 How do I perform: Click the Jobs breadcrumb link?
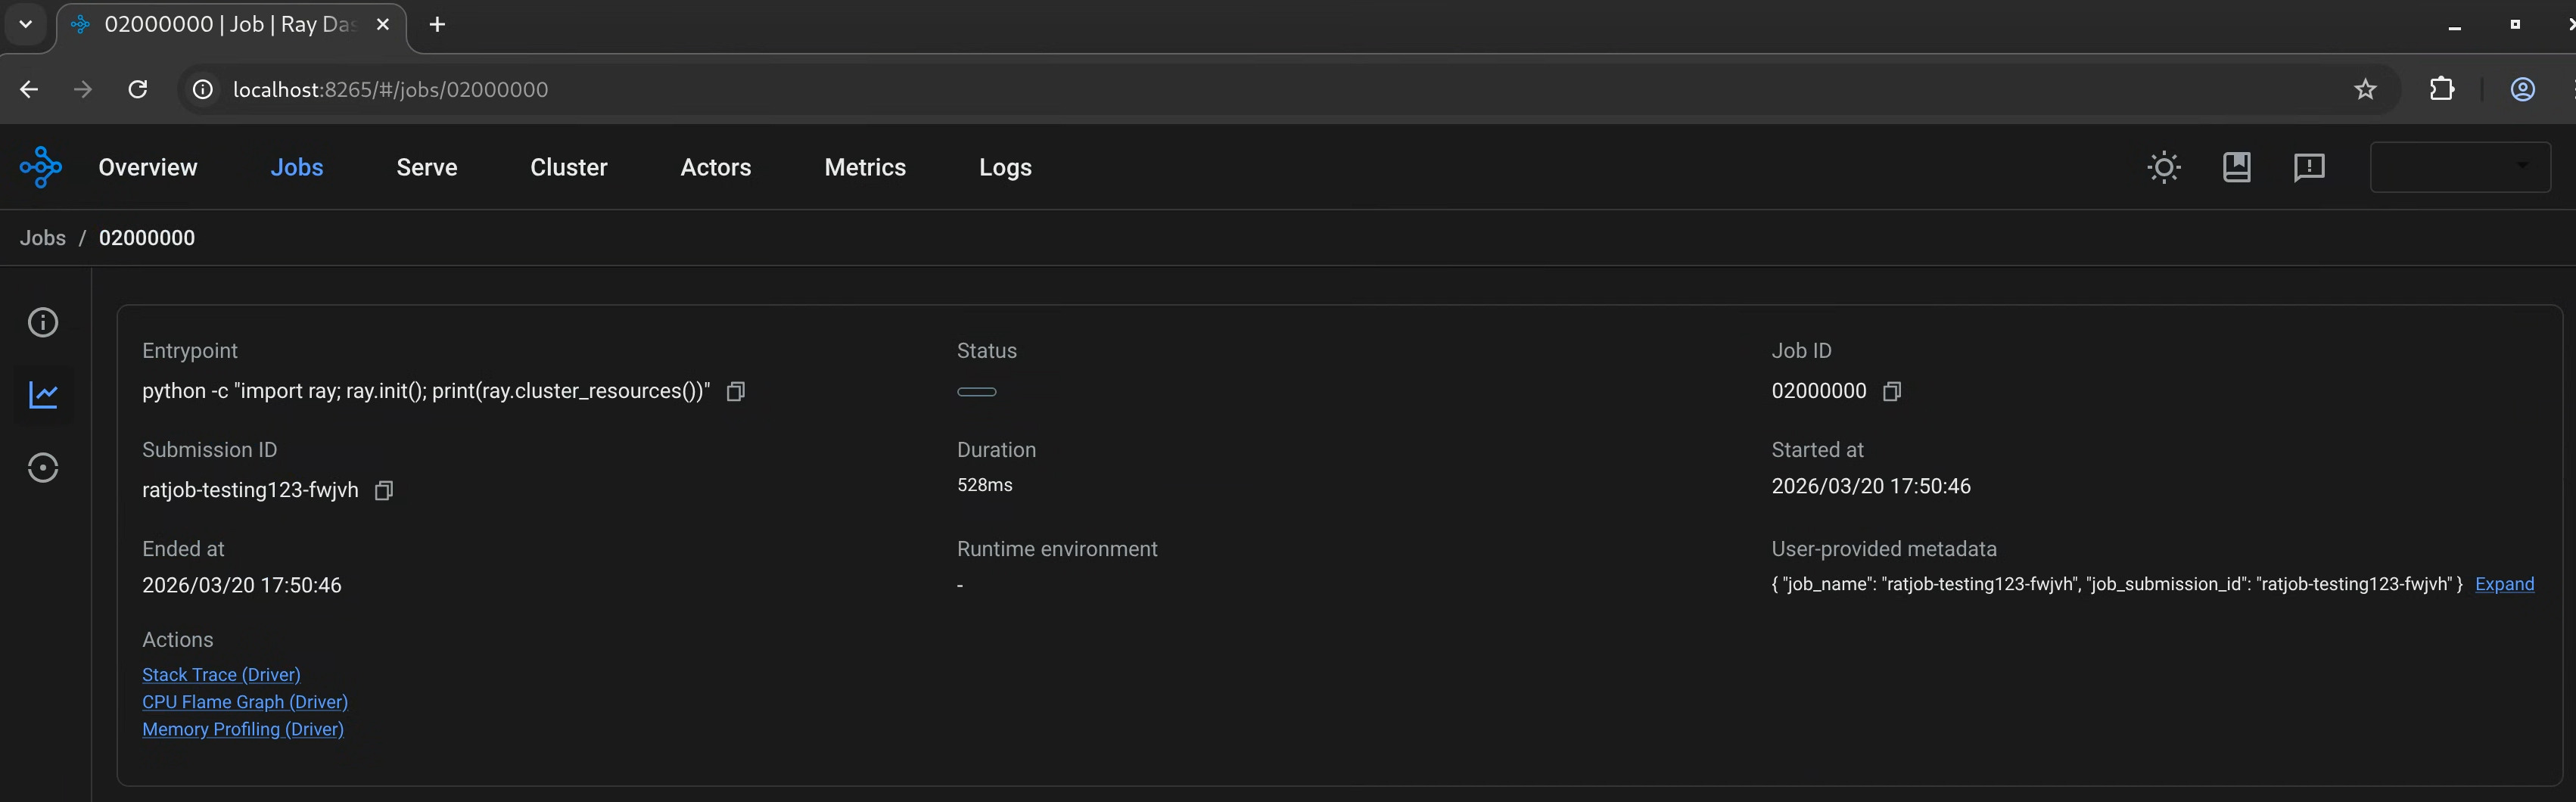point(42,238)
